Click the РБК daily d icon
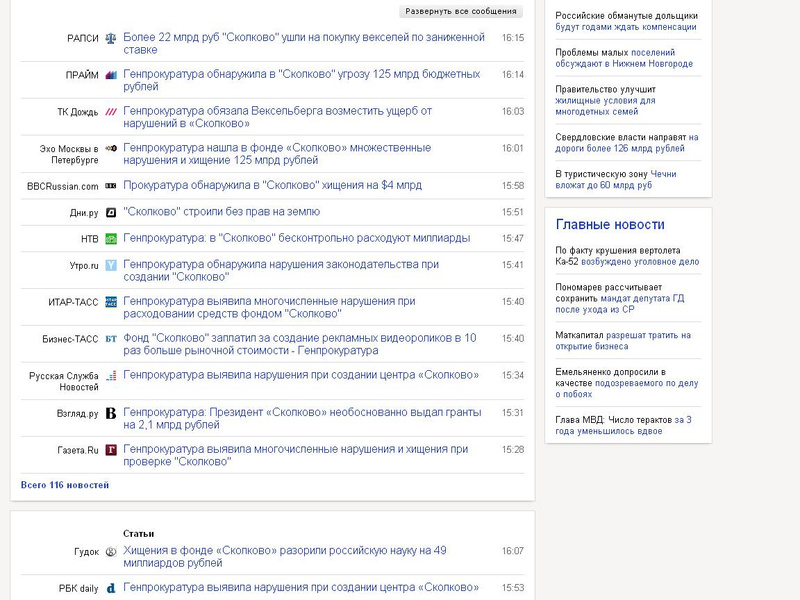 tap(111, 588)
